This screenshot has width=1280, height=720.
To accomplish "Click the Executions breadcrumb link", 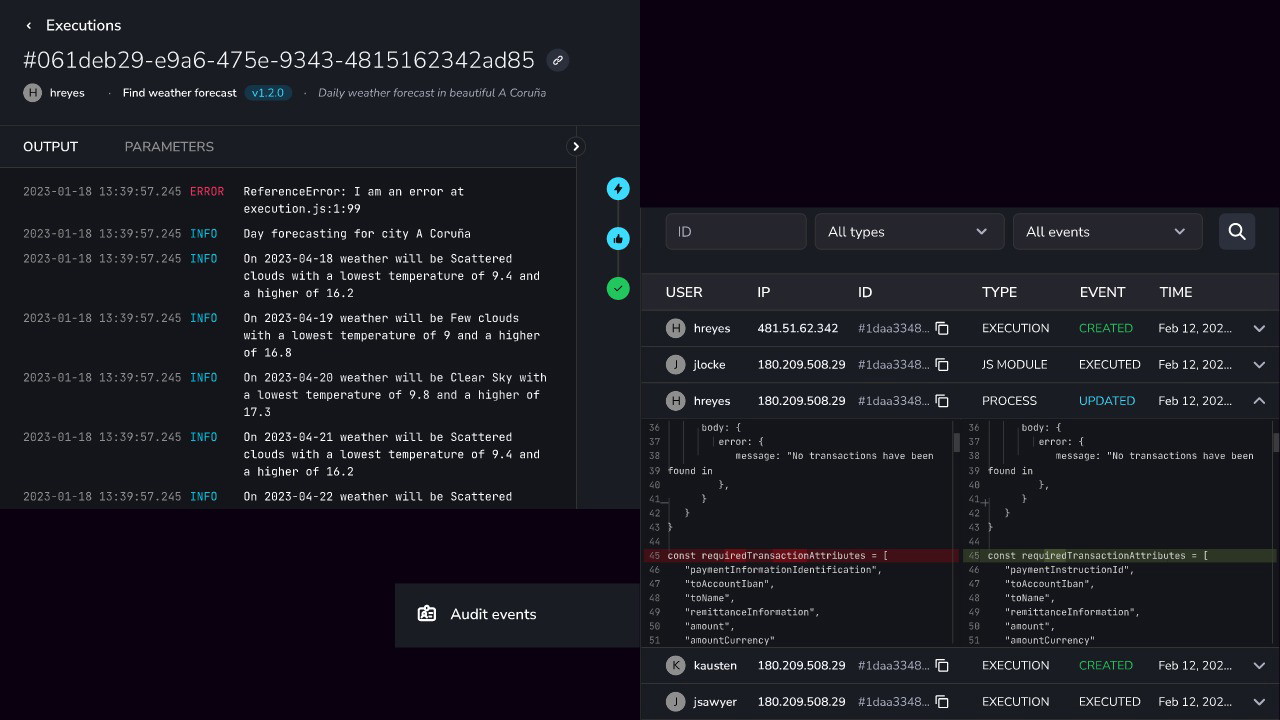I will tap(83, 25).
